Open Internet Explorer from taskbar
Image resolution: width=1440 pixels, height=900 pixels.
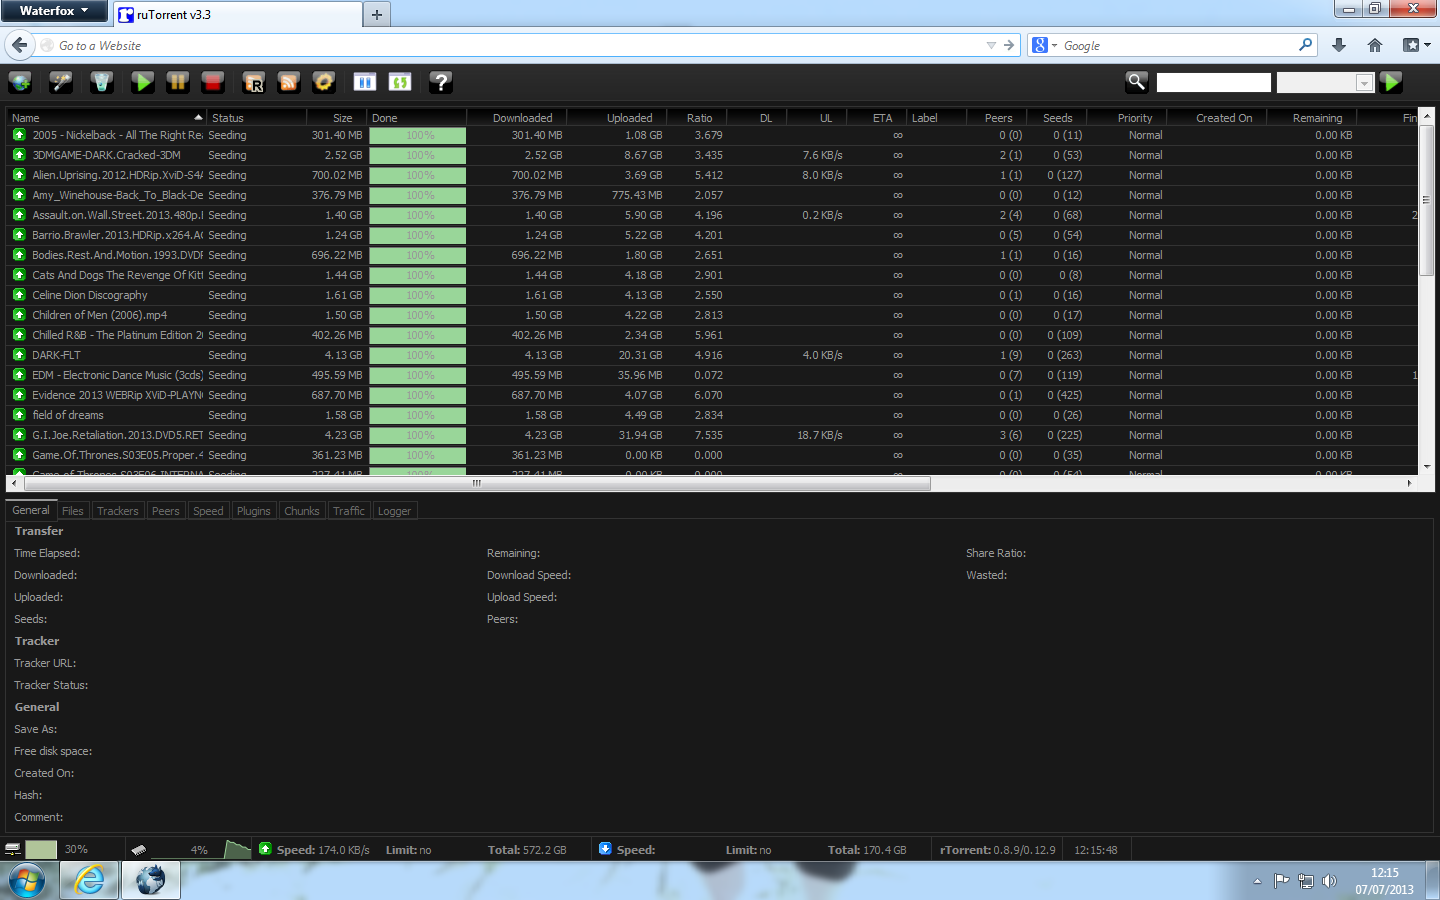[x=90, y=880]
